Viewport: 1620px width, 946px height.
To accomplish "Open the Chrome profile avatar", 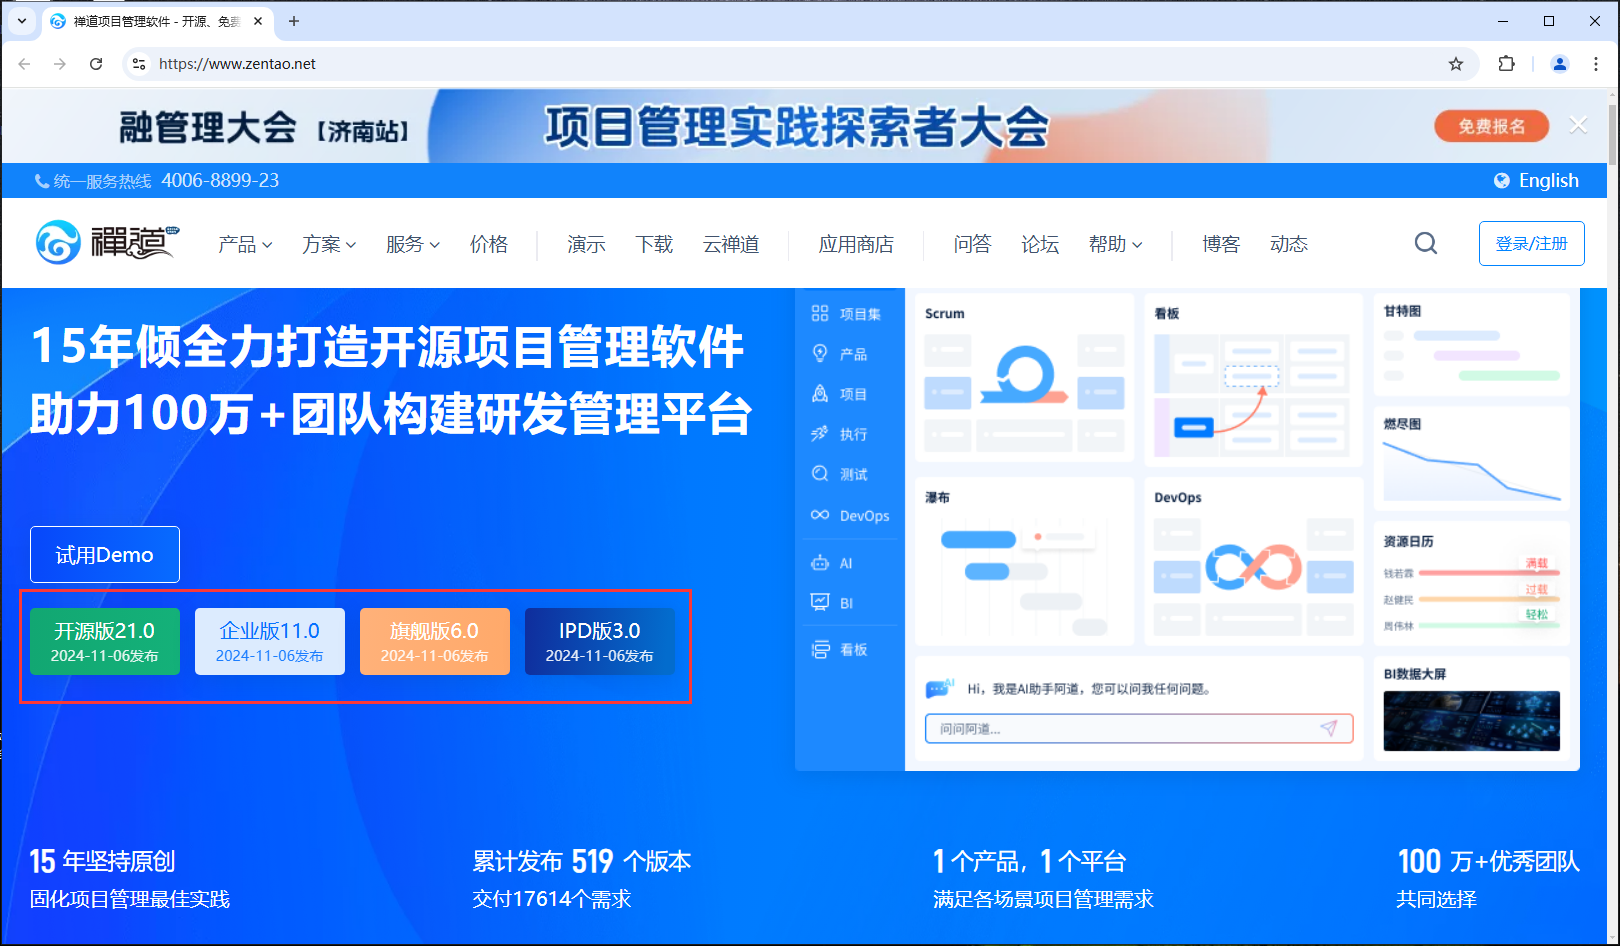I will click(x=1559, y=64).
